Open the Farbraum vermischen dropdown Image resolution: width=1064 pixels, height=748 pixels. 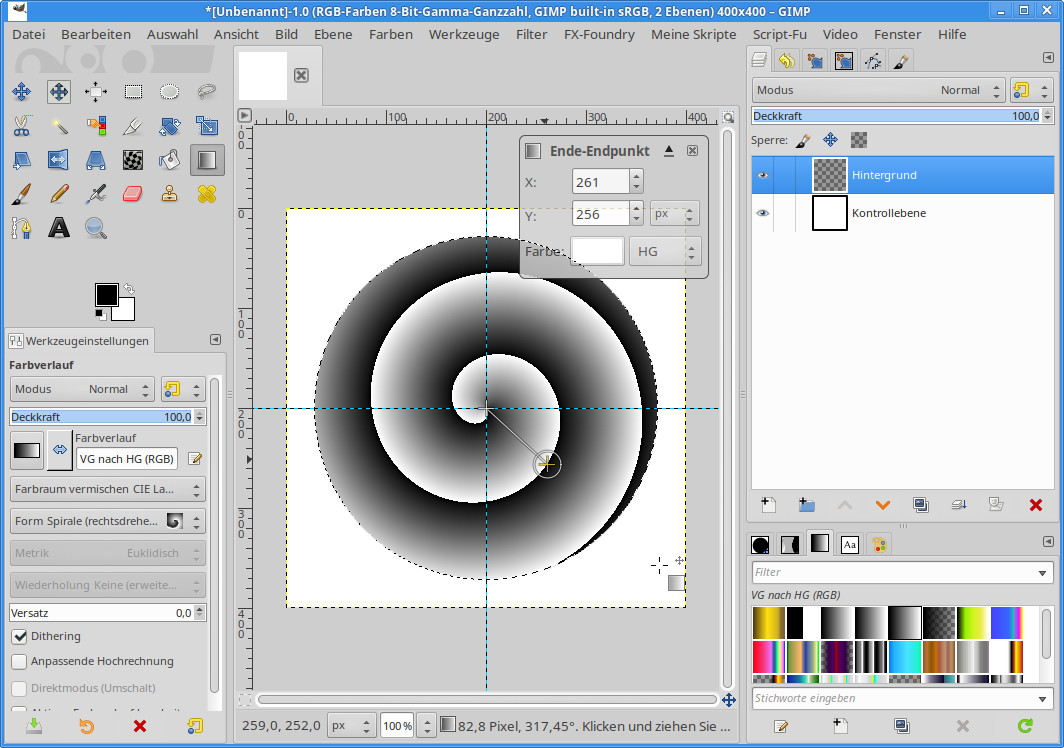tap(107, 489)
